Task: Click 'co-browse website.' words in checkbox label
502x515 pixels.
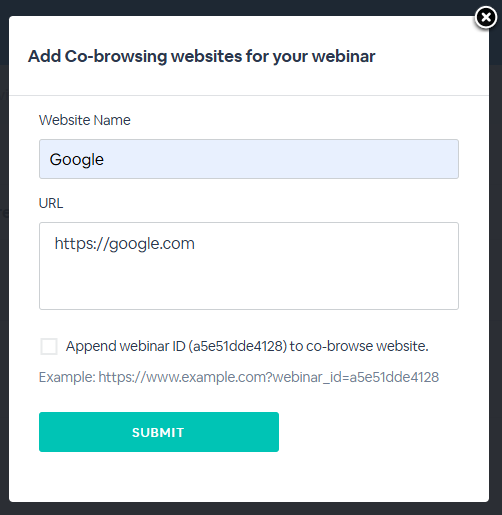Action: point(367,346)
